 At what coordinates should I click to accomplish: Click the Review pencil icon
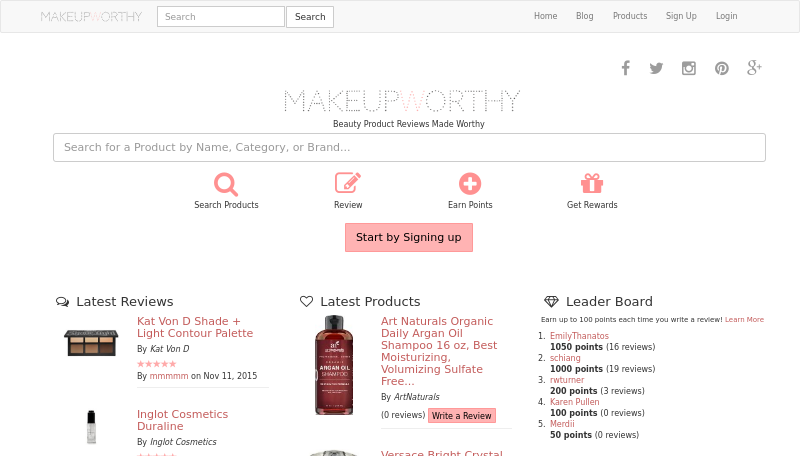point(348,183)
